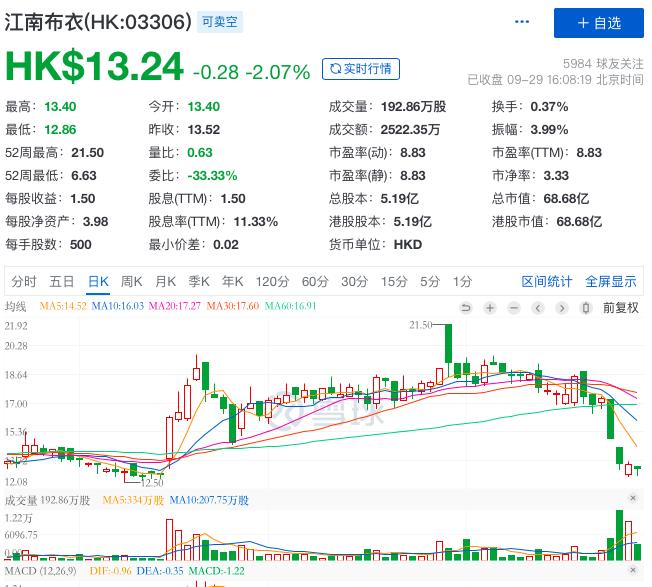The image size is (652, 587).
Task: Click the chart settings icon beside 前复权
Action: coord(586,308)
